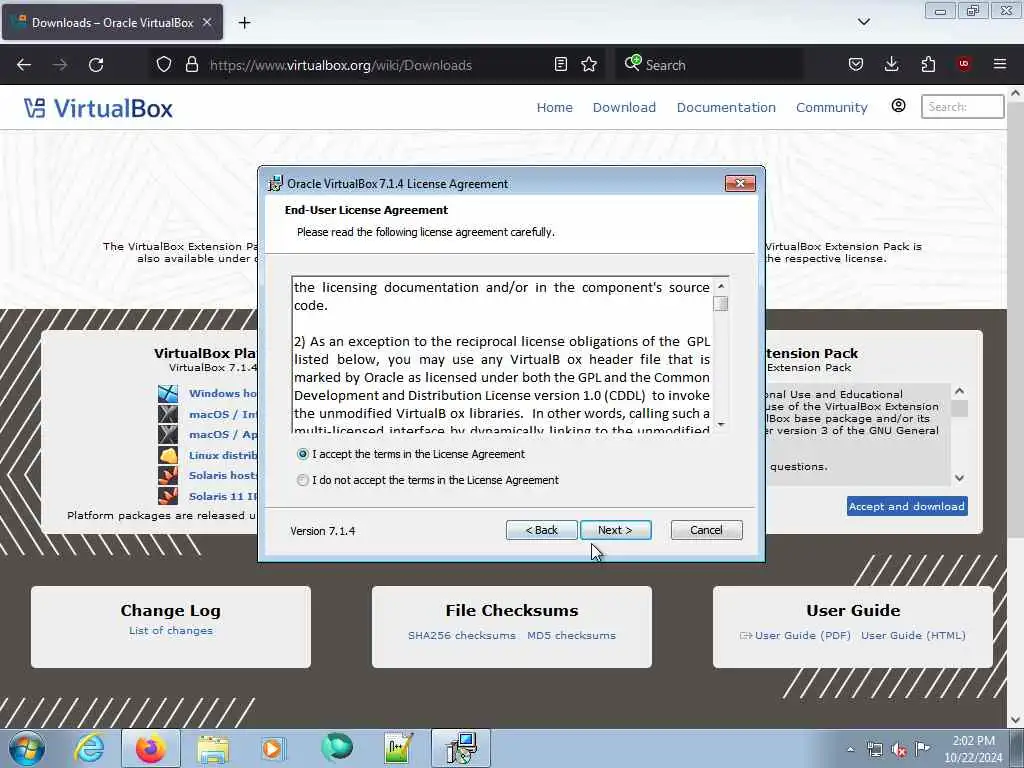Select I do not accept the terms option
Image resolution: width=1024 pixels, height=768 pixels.
tap(302, 480)
